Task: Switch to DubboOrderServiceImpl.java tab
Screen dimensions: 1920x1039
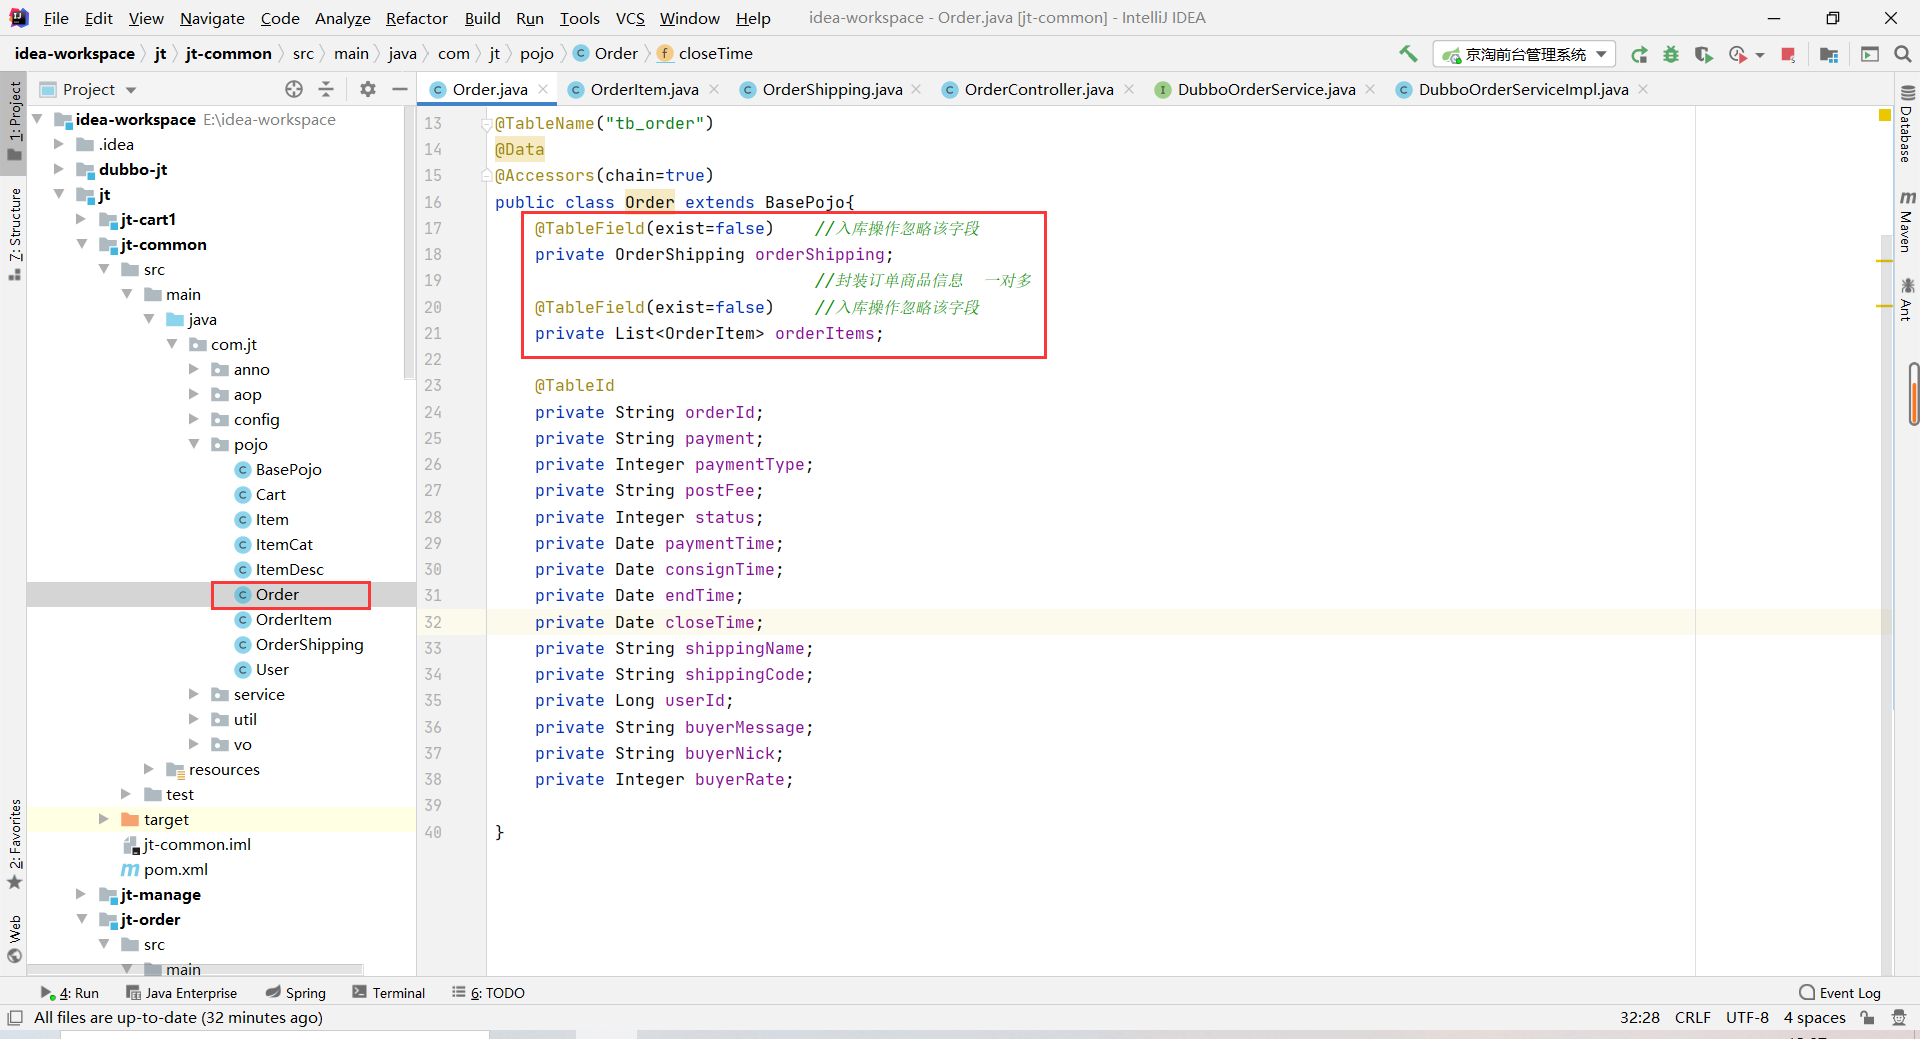Action: coord(1523,89)
